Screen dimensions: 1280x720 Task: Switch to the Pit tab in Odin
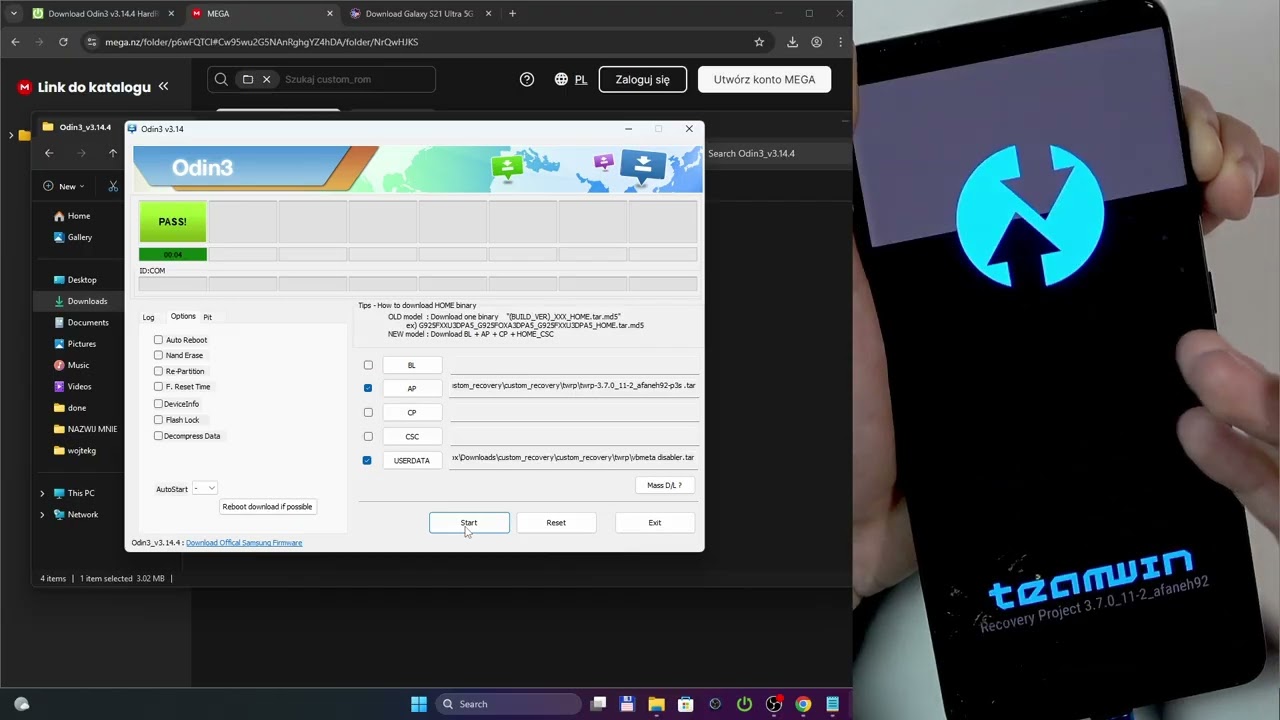coord(207,317)
